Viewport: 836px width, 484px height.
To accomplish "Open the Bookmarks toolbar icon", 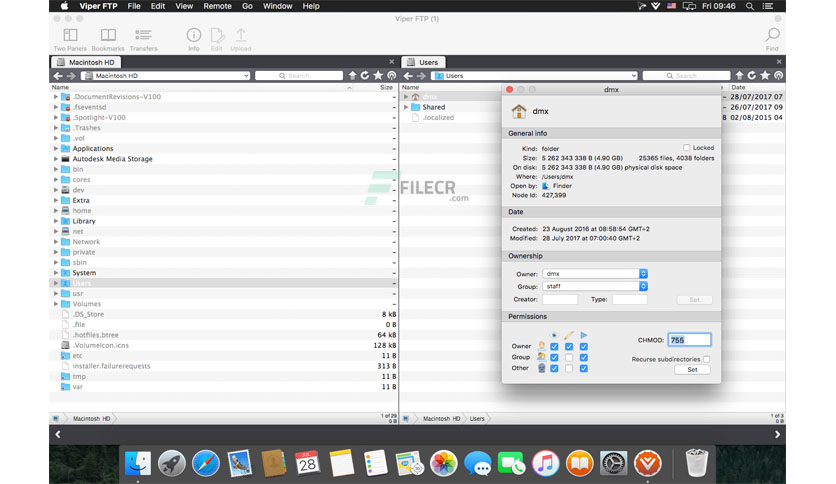I will pos(108,35).
